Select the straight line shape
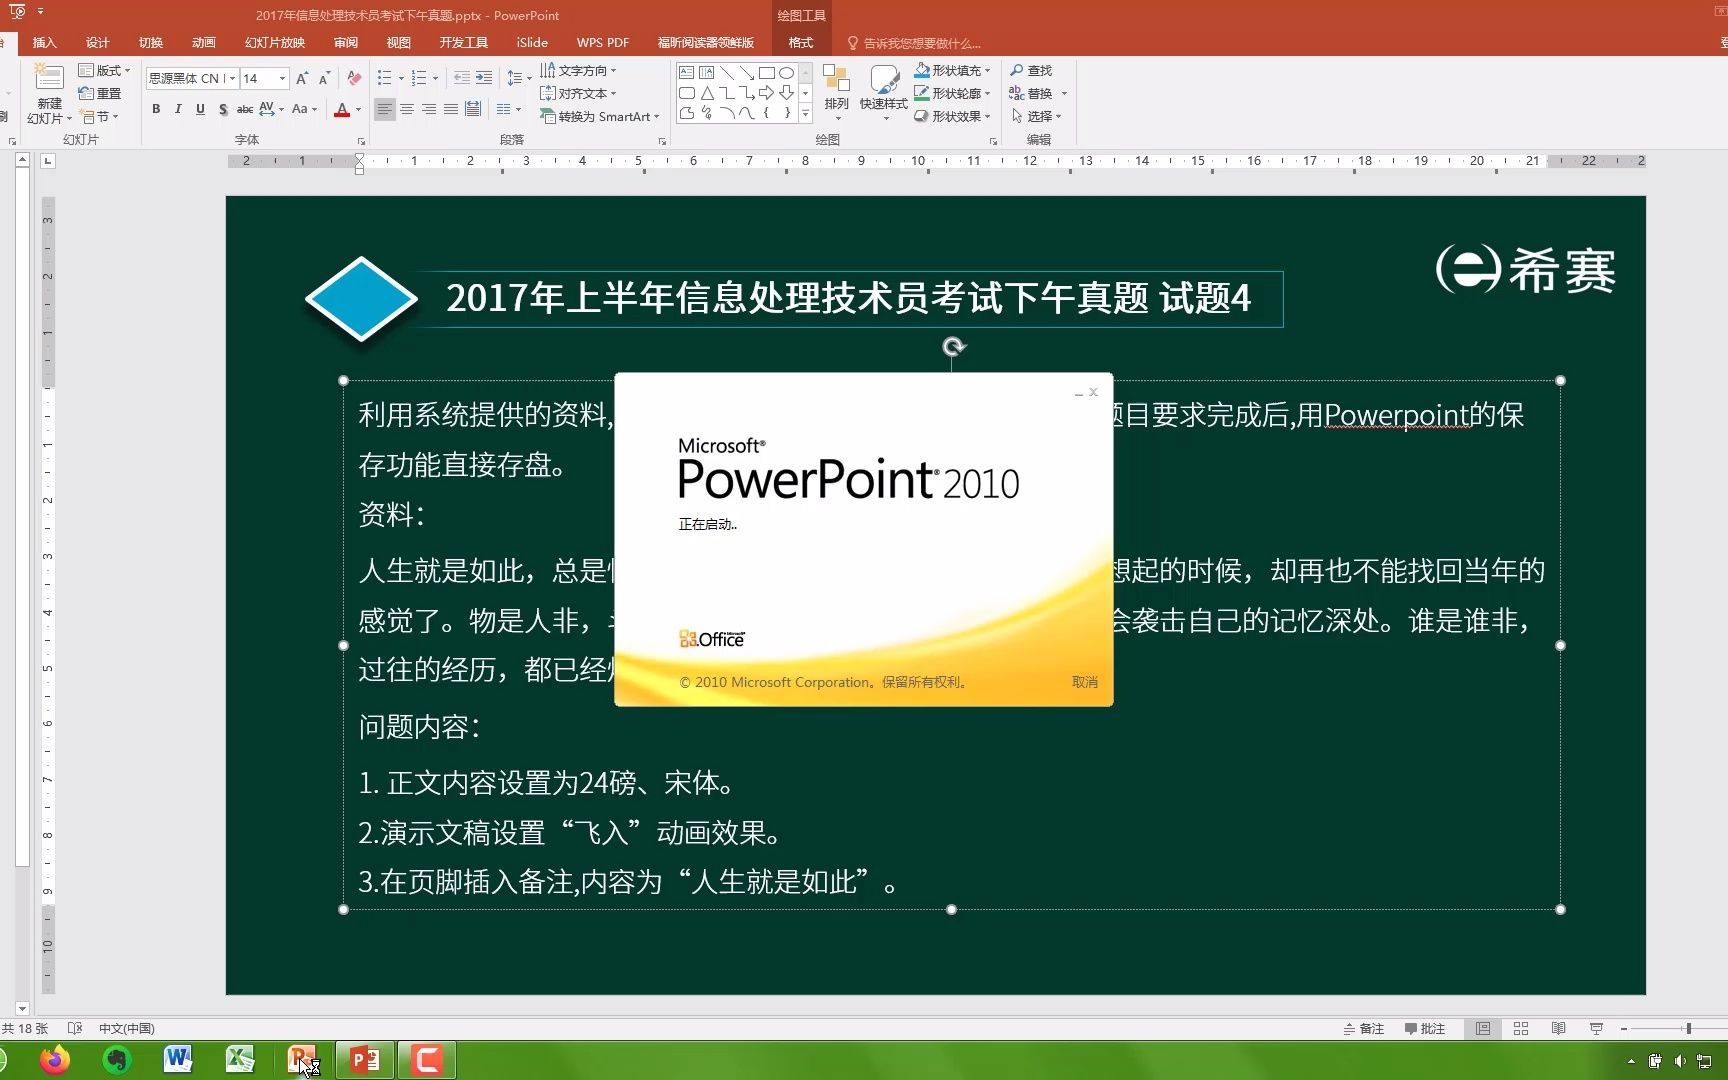 (727, 73)
